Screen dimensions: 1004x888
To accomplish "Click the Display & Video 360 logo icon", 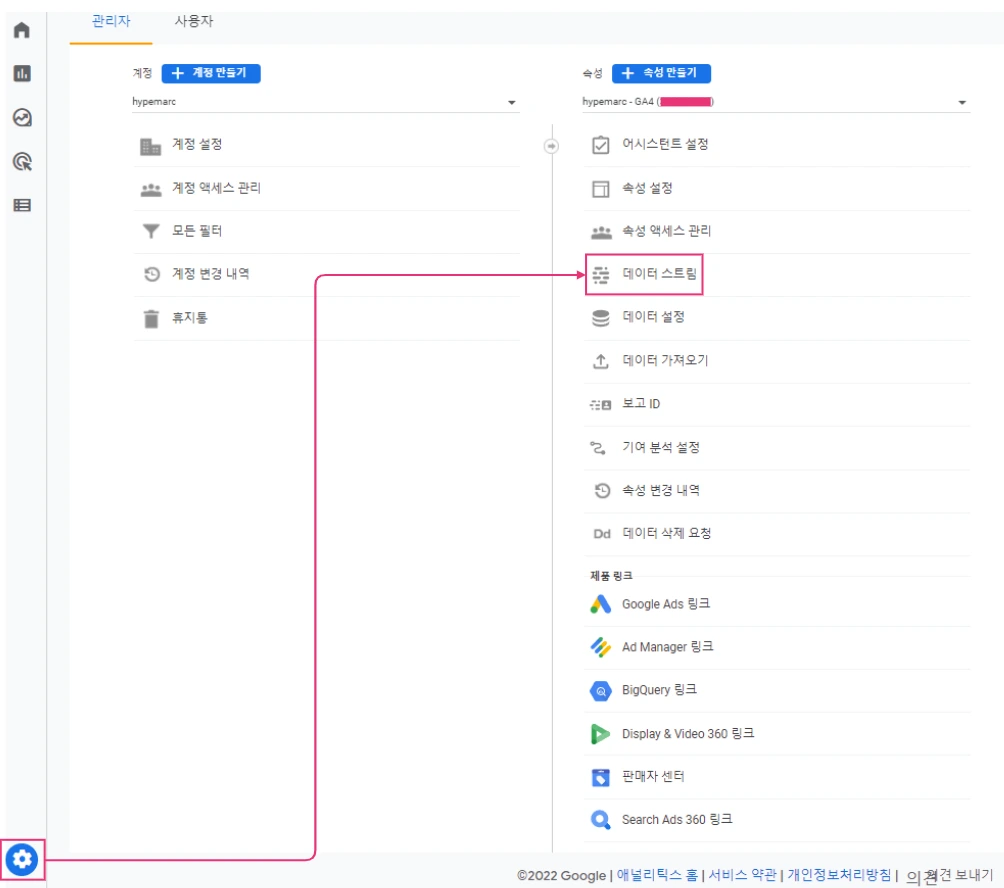I will (600, 734).
